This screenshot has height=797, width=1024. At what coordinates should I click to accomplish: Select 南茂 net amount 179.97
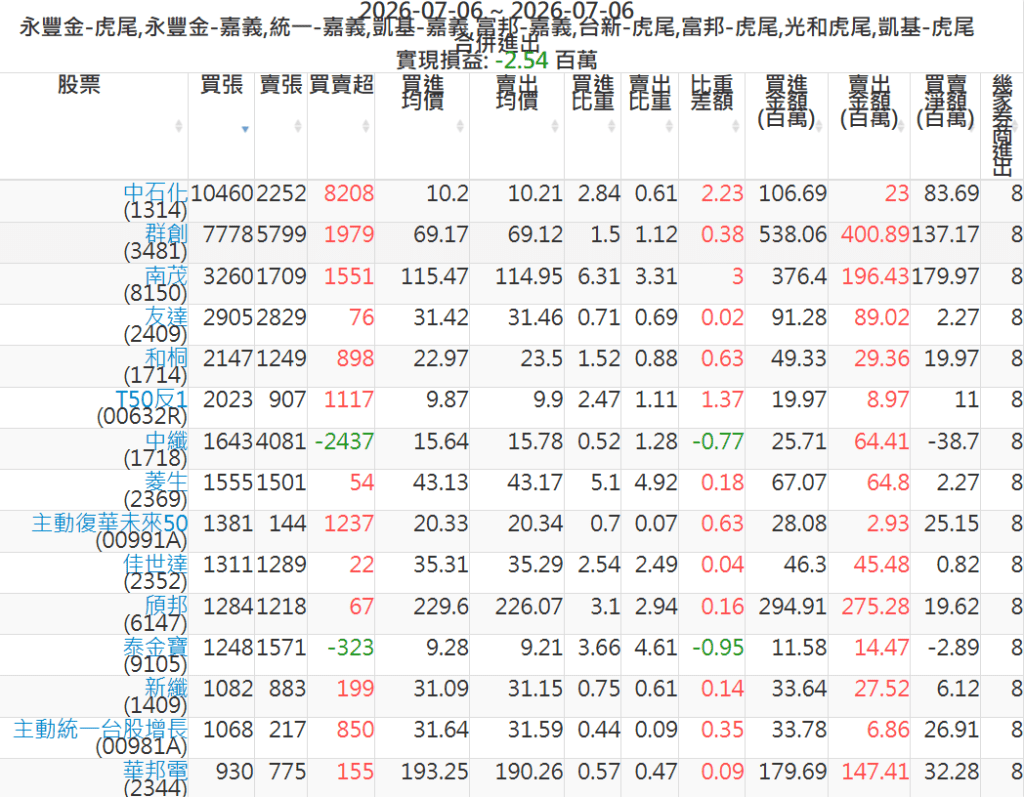[x=945, y=276]
